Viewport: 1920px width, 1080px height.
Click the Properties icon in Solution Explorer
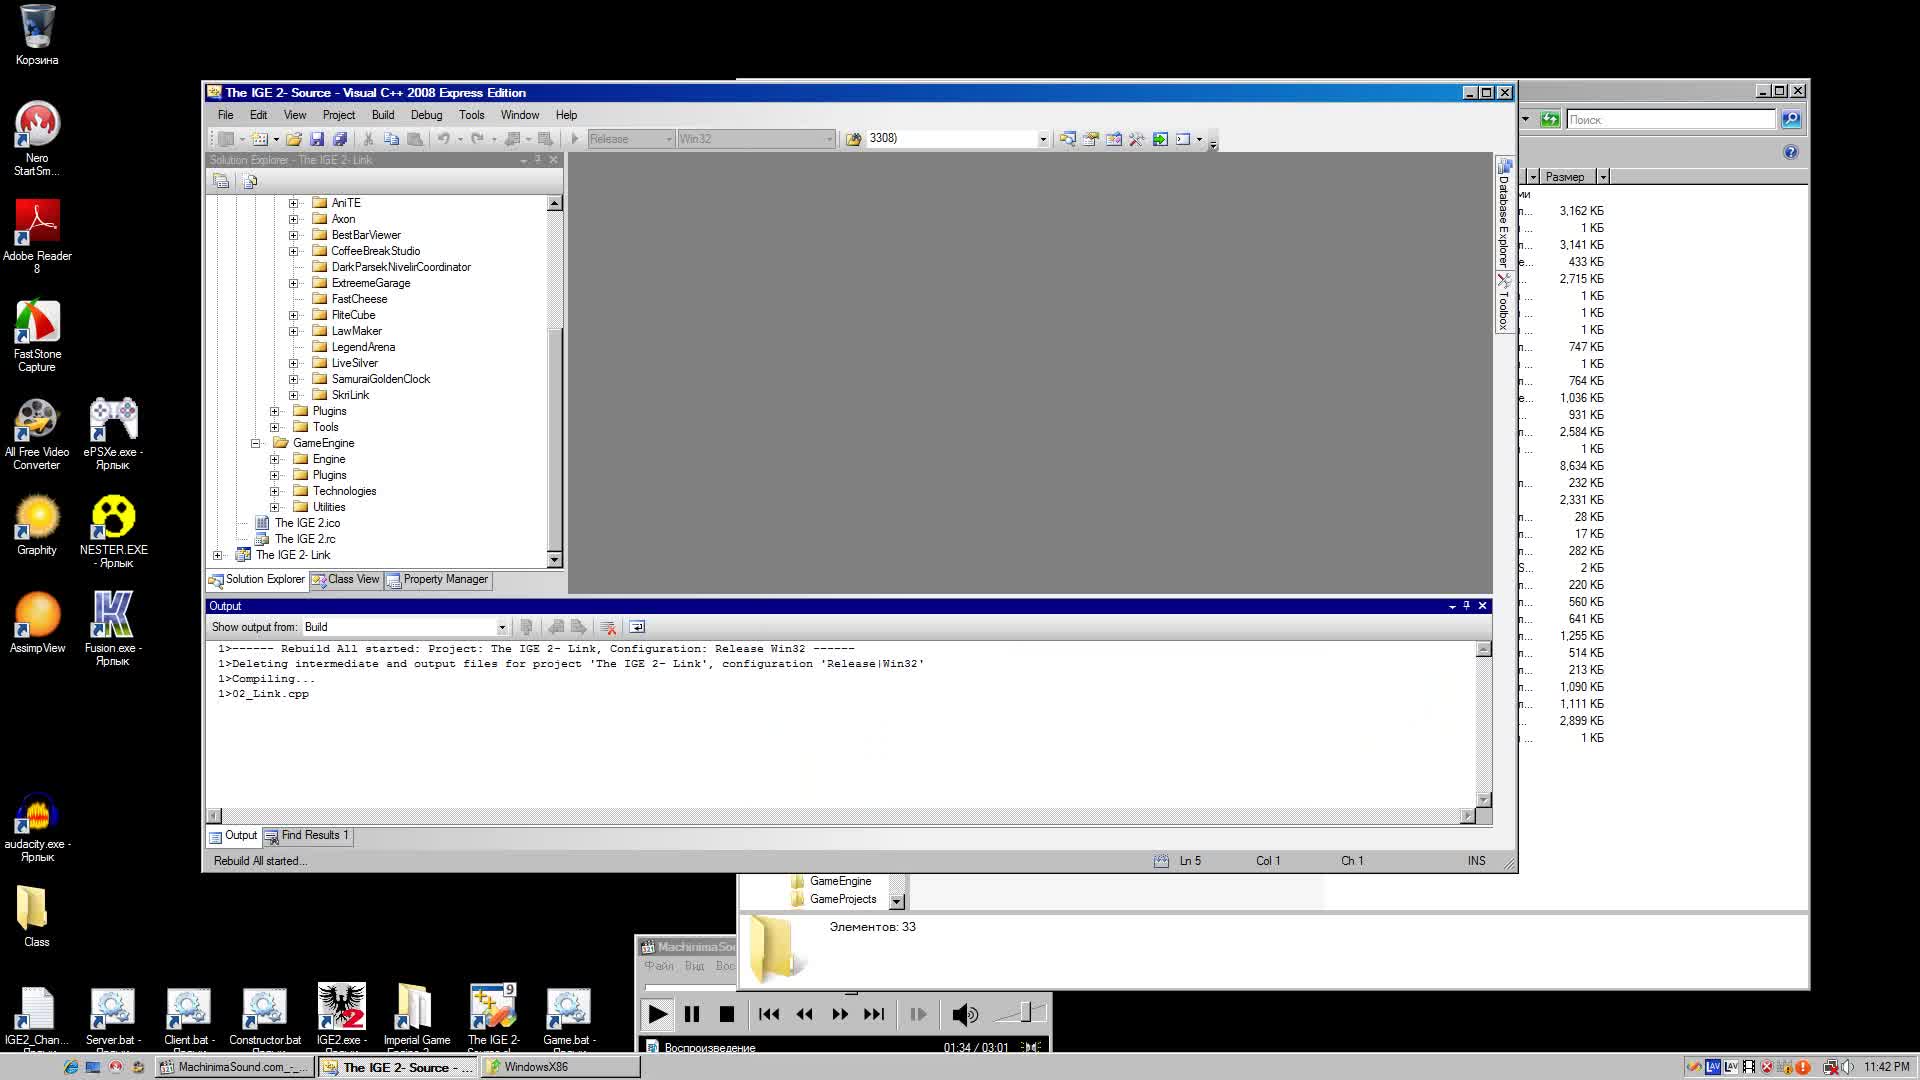pyautogui.click(x=221, y=181)
